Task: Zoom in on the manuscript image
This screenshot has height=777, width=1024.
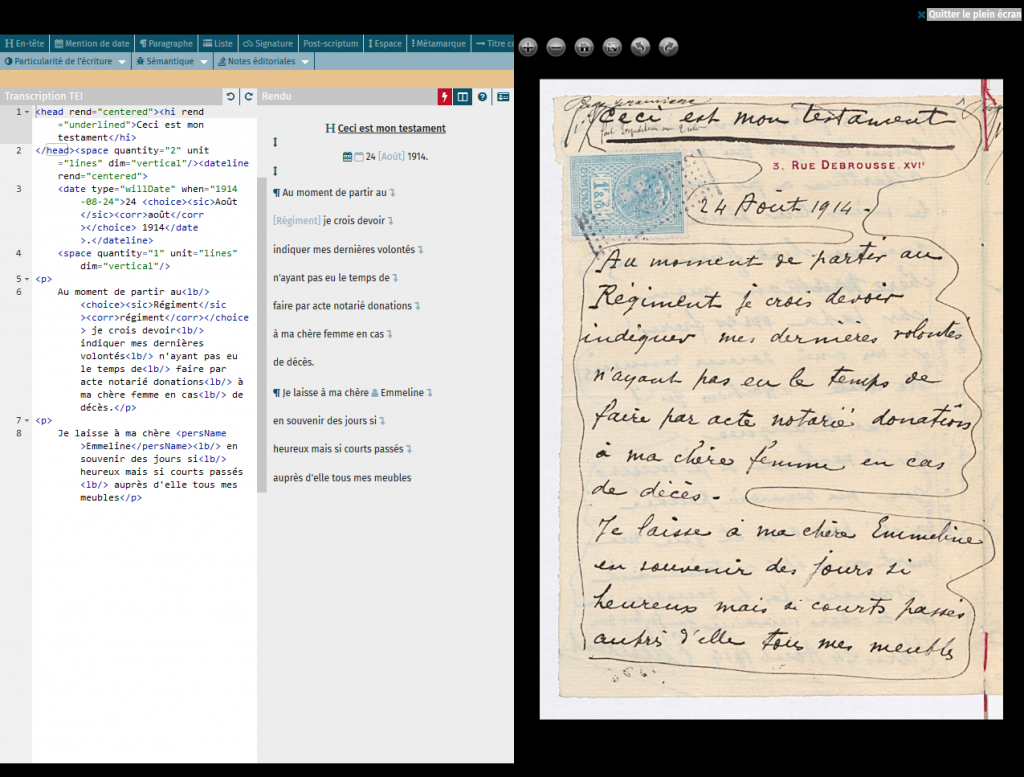Action: [528, 47]
